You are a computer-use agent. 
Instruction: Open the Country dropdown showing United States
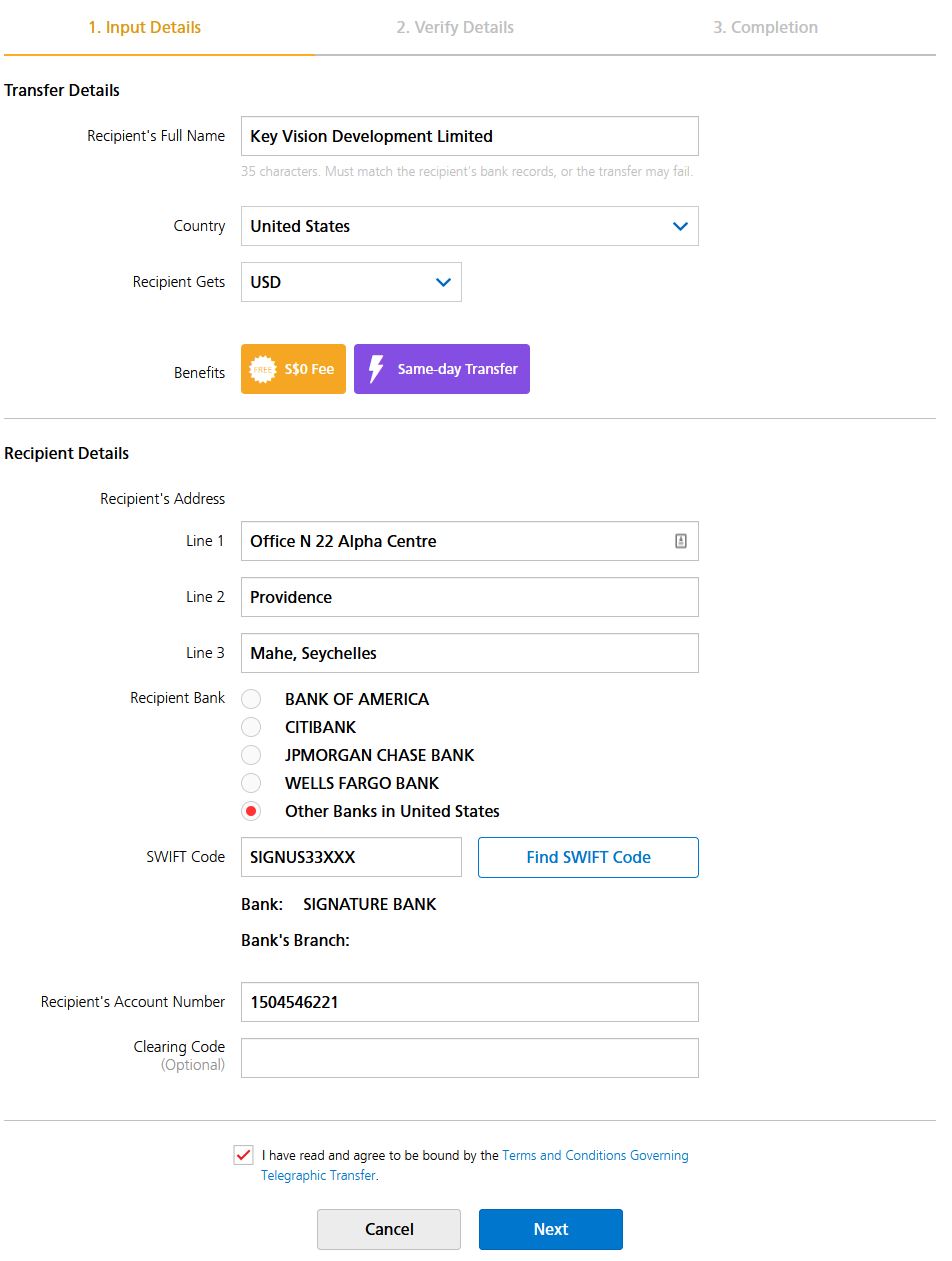pos(470,226)
